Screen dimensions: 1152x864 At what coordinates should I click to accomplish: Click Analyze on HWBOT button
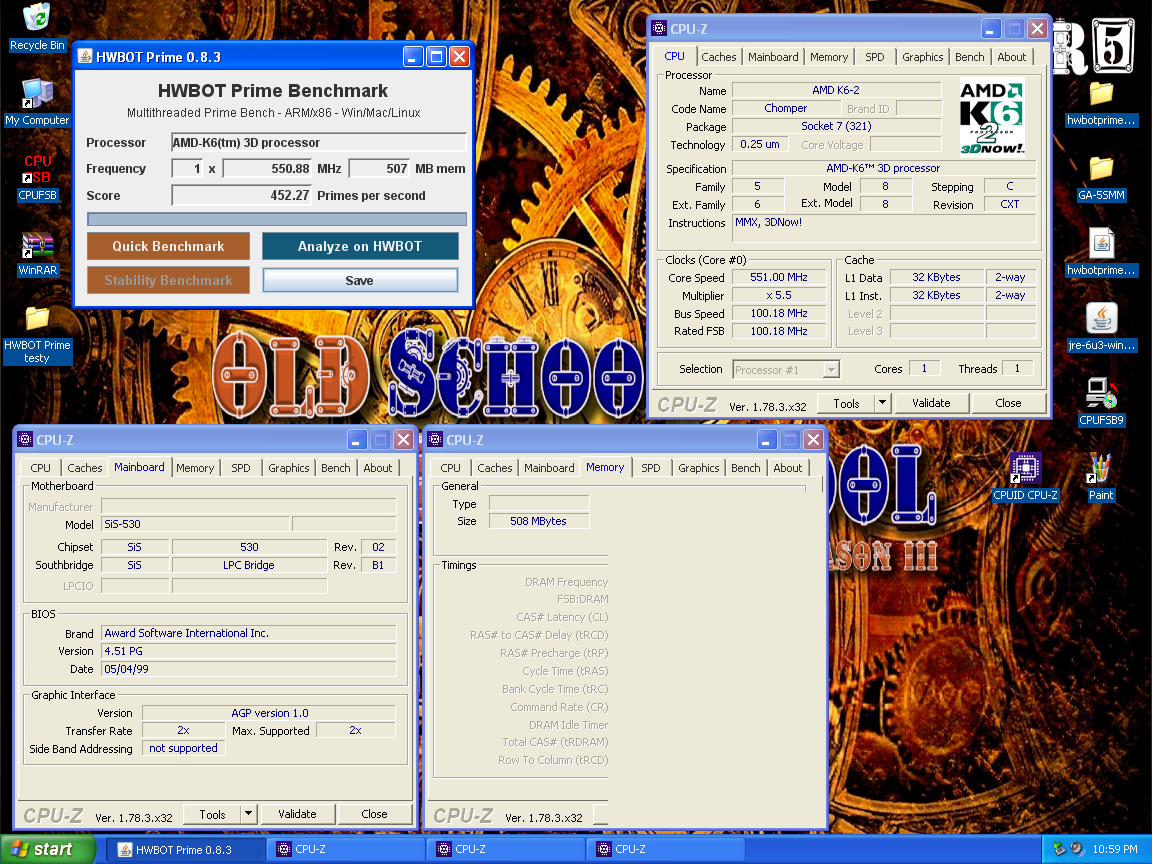pyautogui.click(x=360, y=246)
